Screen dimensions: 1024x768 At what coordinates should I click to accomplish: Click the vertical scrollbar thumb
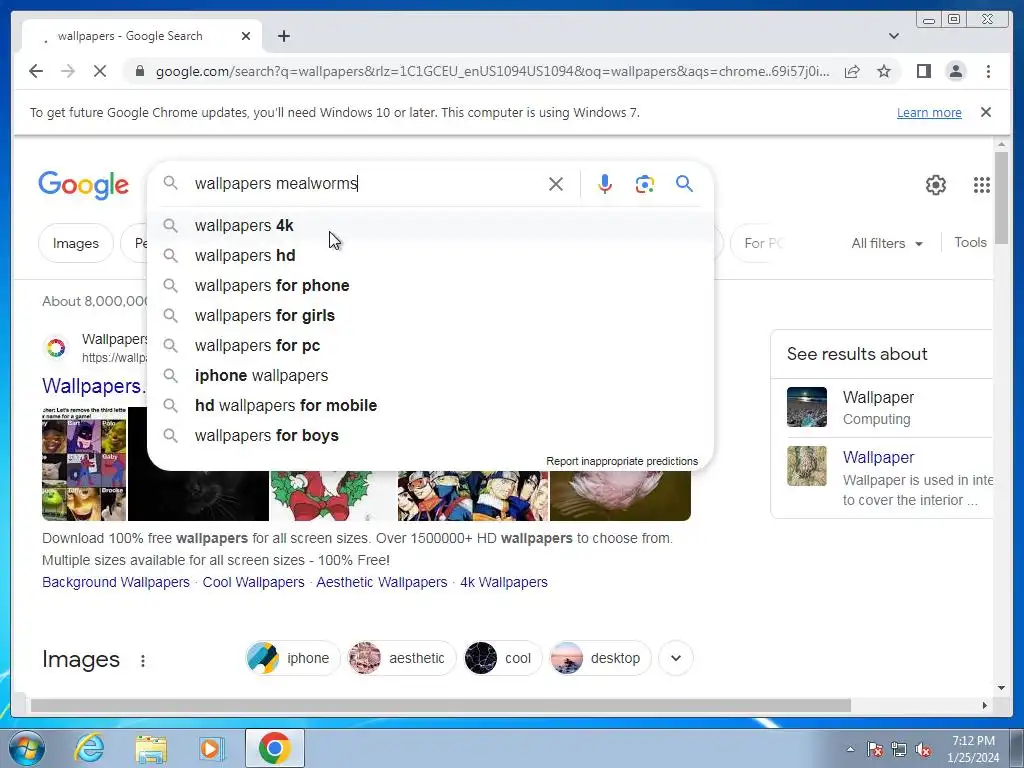pos(1001,199)
